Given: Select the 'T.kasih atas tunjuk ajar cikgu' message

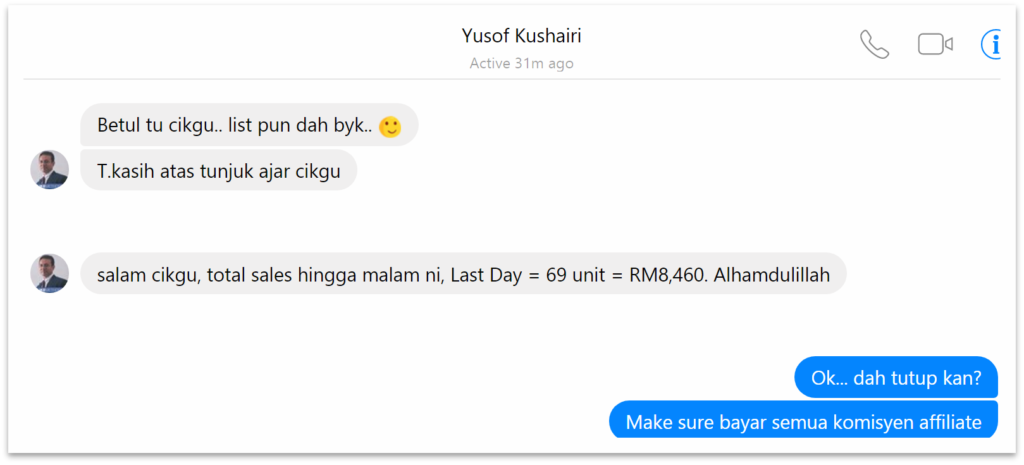Looking at the screenshot, I should (219, 170).
